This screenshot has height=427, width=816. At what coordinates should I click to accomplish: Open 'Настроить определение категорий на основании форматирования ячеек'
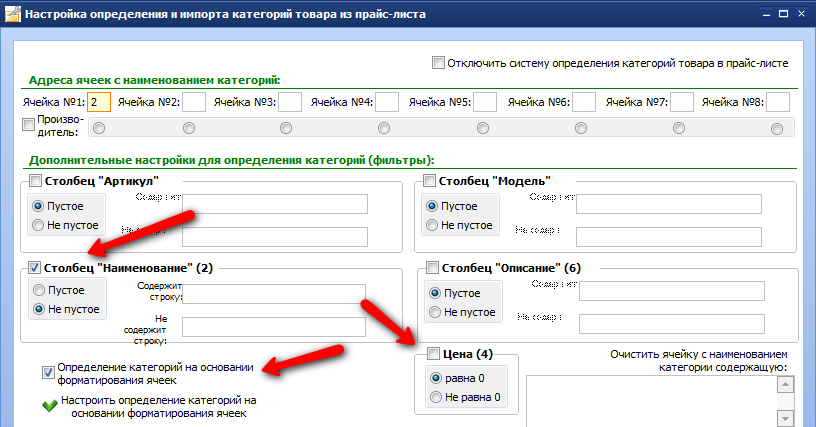click(x=159, y=407)
